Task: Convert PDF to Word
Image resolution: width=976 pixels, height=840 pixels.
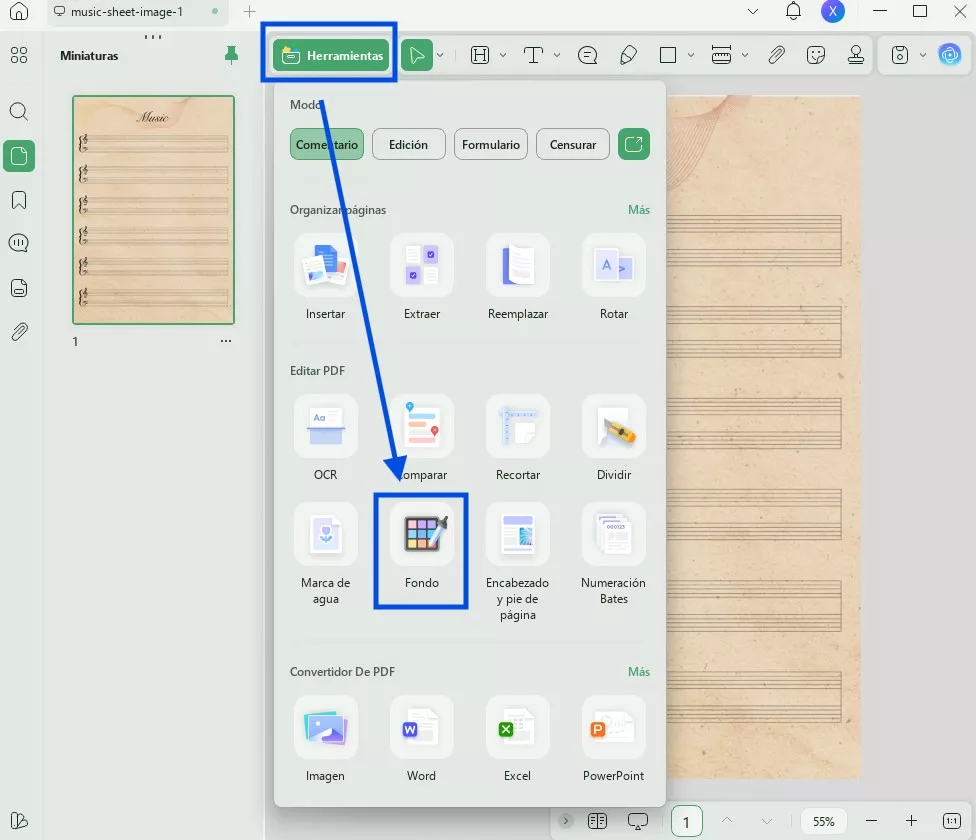Action: click(x=421, y=739)
